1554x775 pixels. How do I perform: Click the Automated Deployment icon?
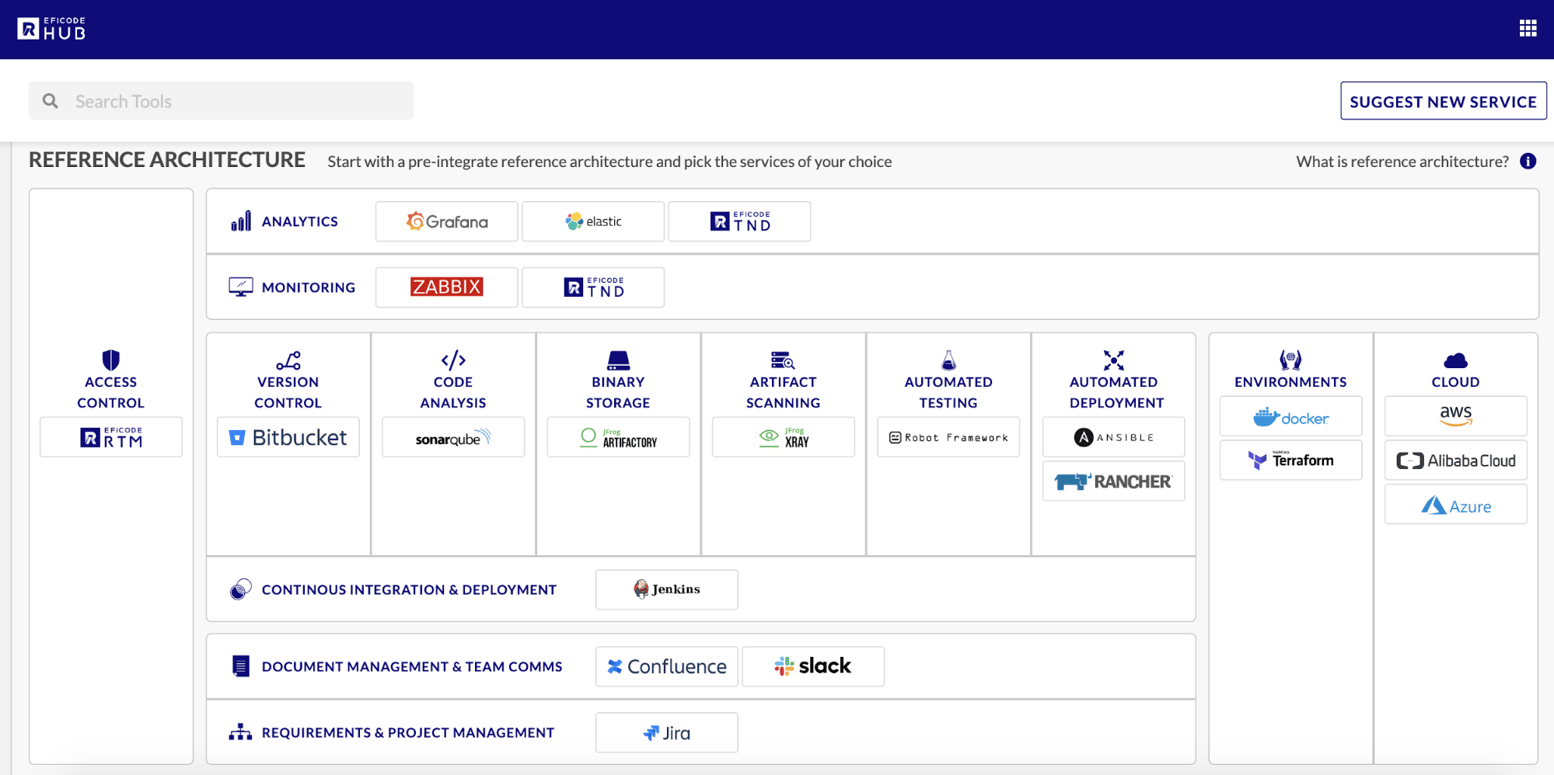(1113, 361)
